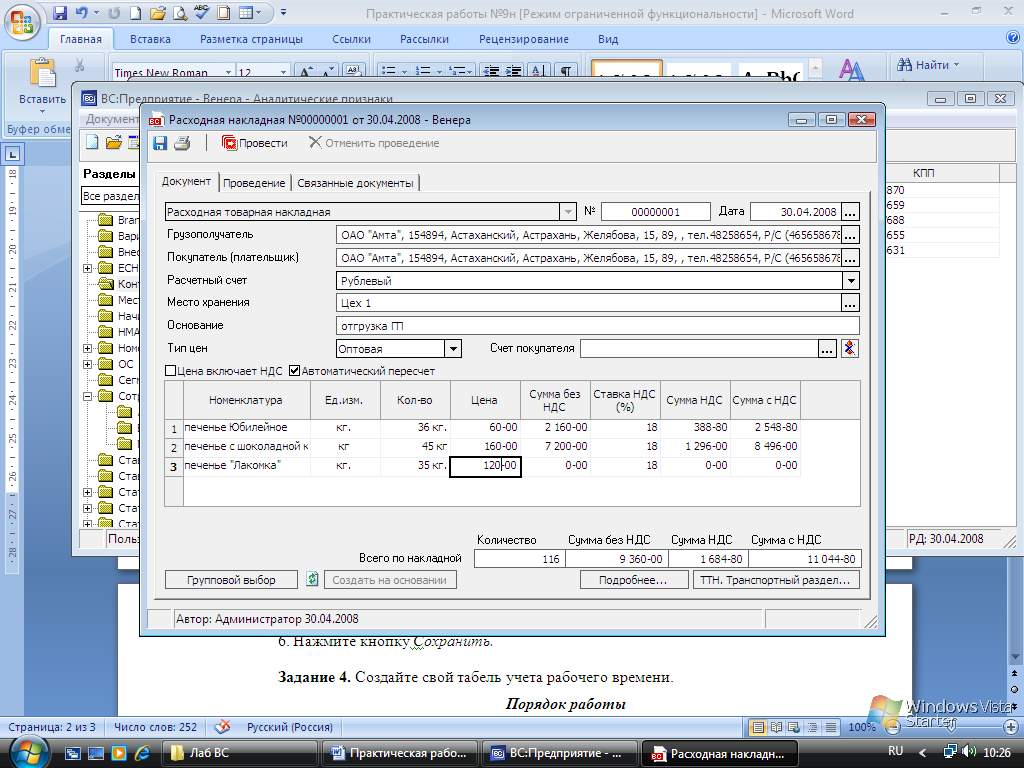Viewport: 1024px width, 768px height.
Task: Open Windows Media Player quick launch icon
Action: (119, 753)
